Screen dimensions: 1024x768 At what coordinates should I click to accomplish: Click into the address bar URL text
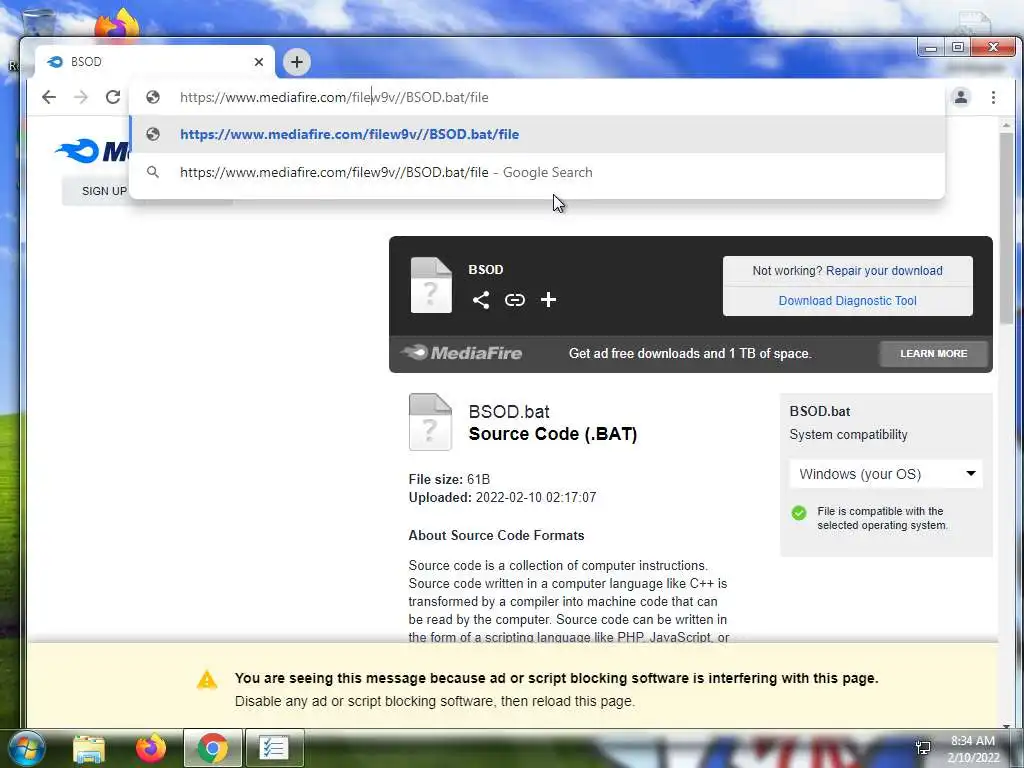pyautogui.click(x=334, y=97)
